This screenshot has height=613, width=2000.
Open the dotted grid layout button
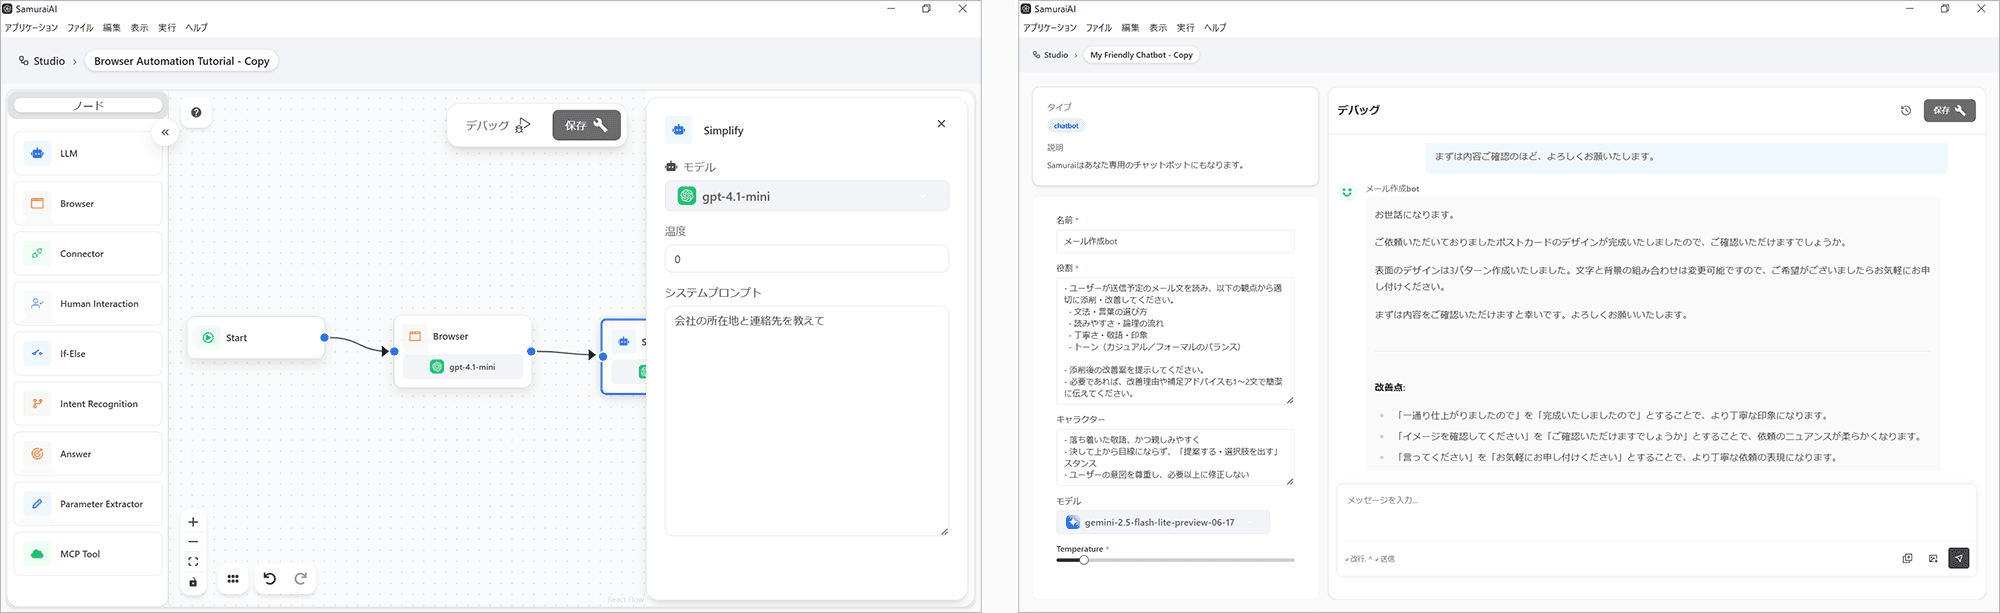coord(233,578)
